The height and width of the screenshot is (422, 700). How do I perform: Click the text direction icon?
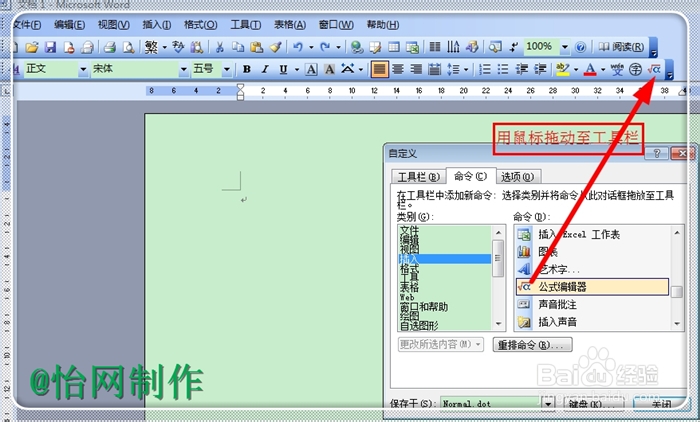[x=453, y=47]
